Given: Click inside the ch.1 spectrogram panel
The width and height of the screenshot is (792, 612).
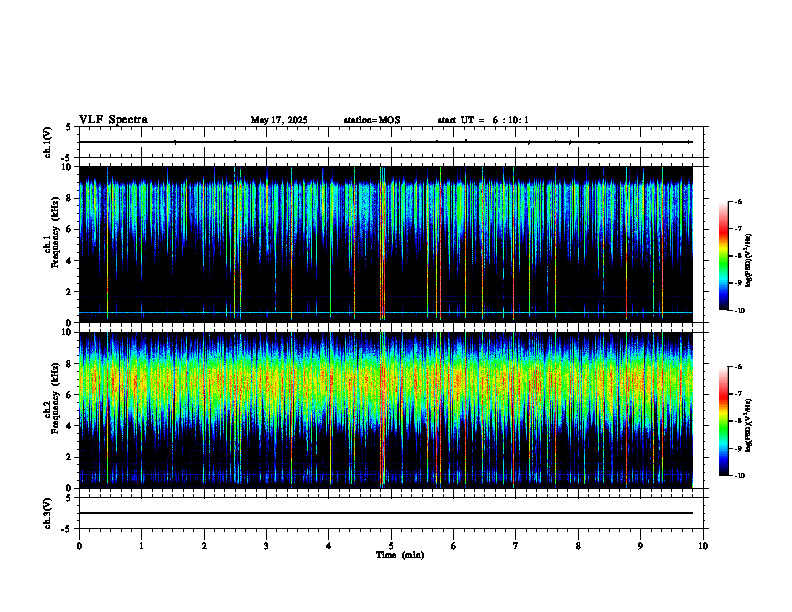Looking at the screenshot, I should [x=386, y=244].
